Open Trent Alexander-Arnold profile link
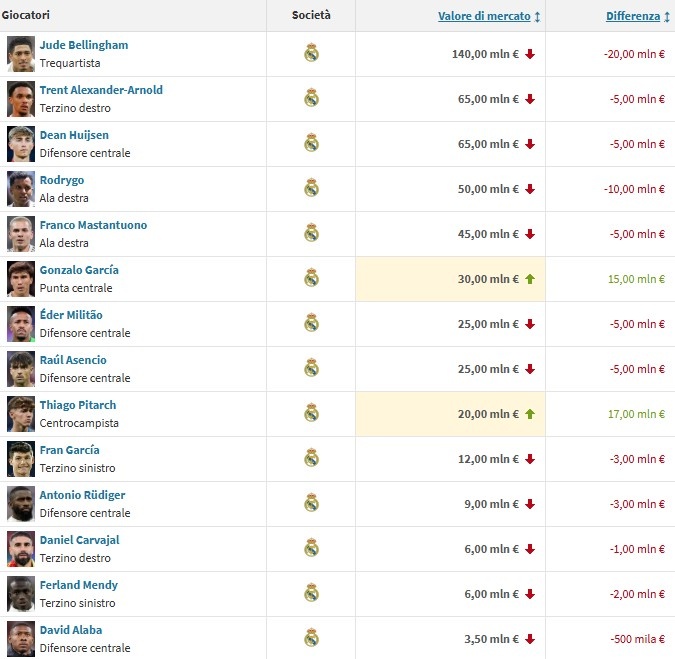Image resolution: width=675 pixels, height=659 pixels. (101, 90)
